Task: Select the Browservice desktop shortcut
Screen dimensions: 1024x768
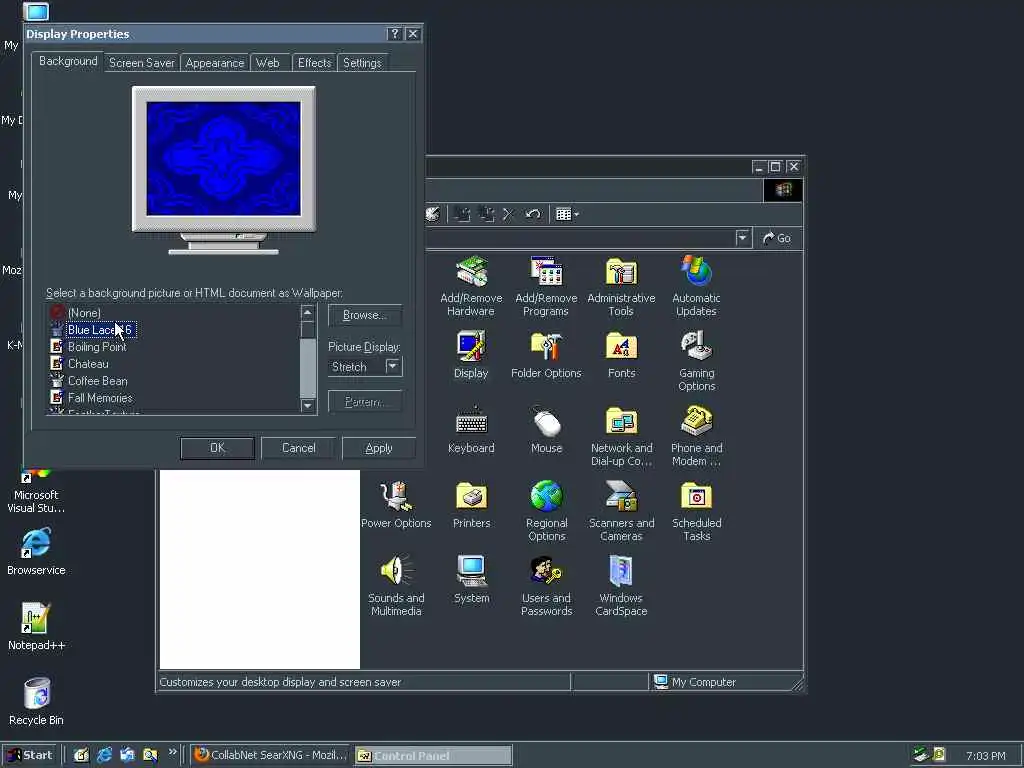Action: click(36, 552)
